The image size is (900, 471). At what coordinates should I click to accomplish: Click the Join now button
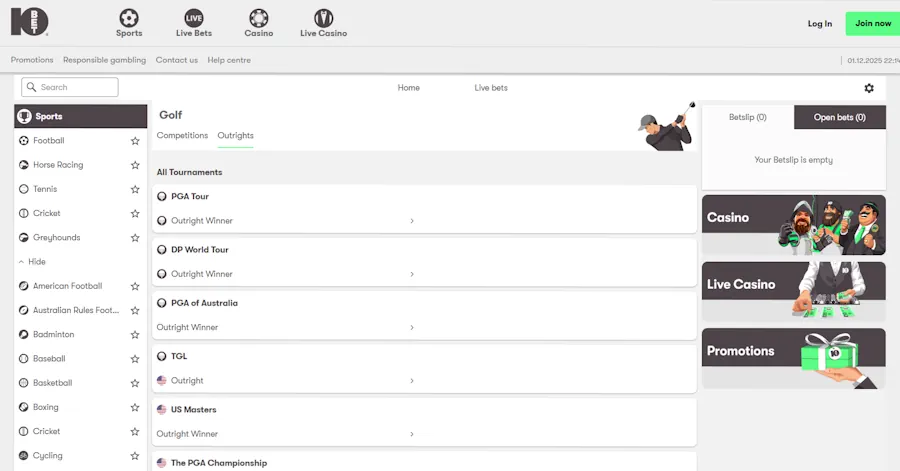(872, 24)
